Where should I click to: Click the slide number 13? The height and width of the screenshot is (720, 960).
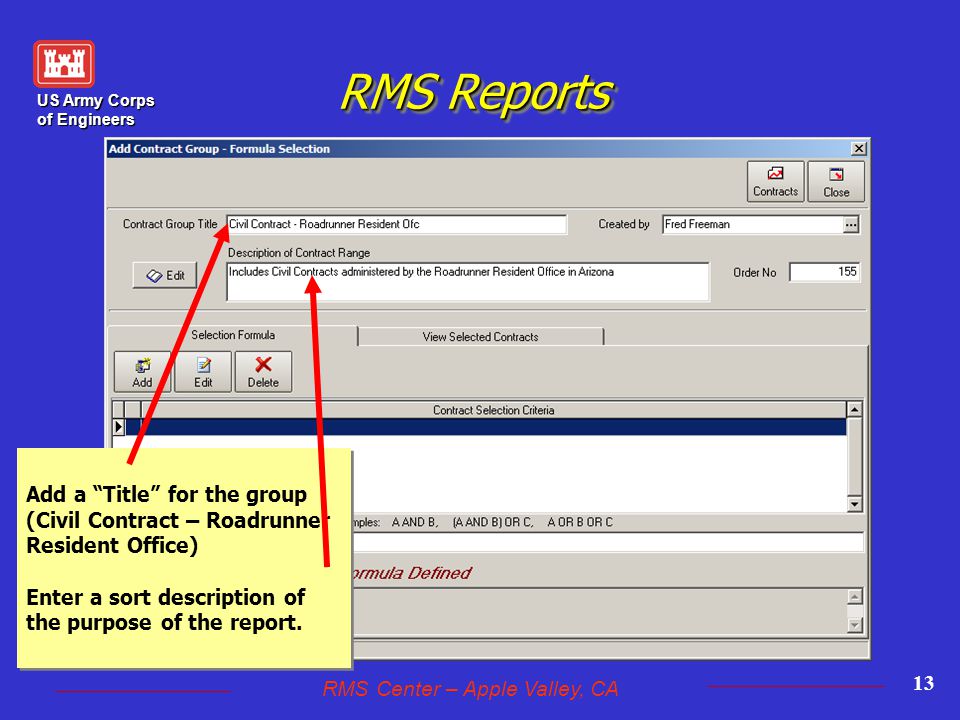tap(923, 683)
